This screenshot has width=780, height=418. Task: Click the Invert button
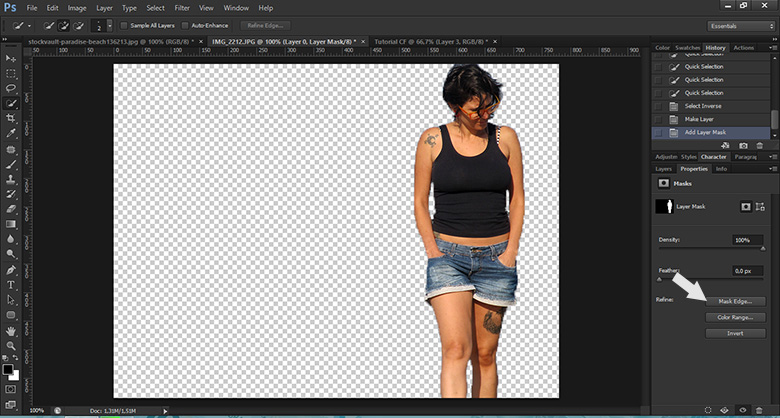(735, 333)
